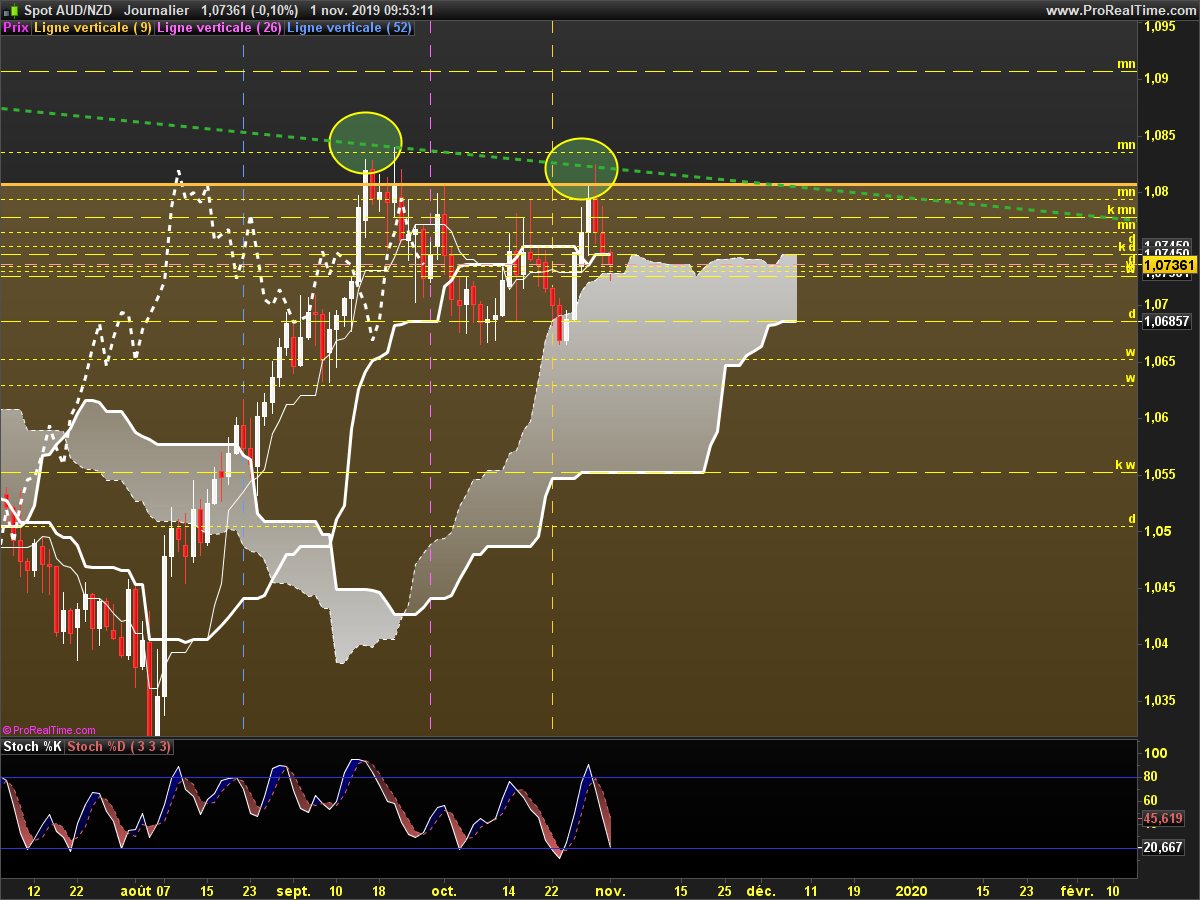Click the févr. month label on the time axis

click(x=1077, y=889)
